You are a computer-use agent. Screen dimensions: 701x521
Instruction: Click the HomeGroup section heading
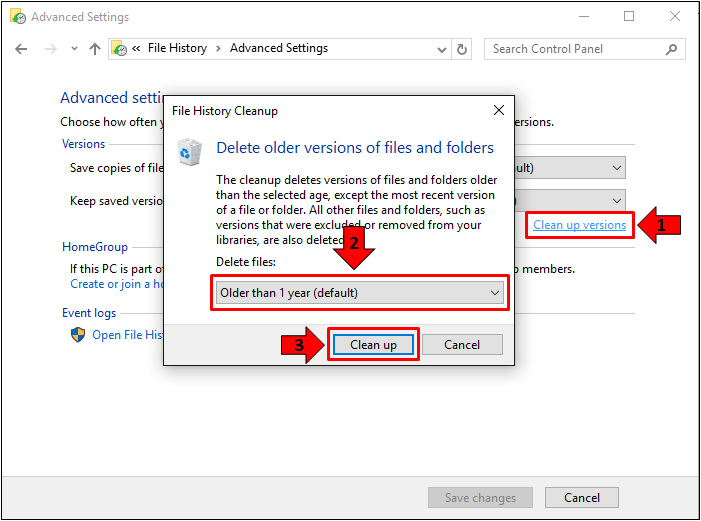click(95, 247)
